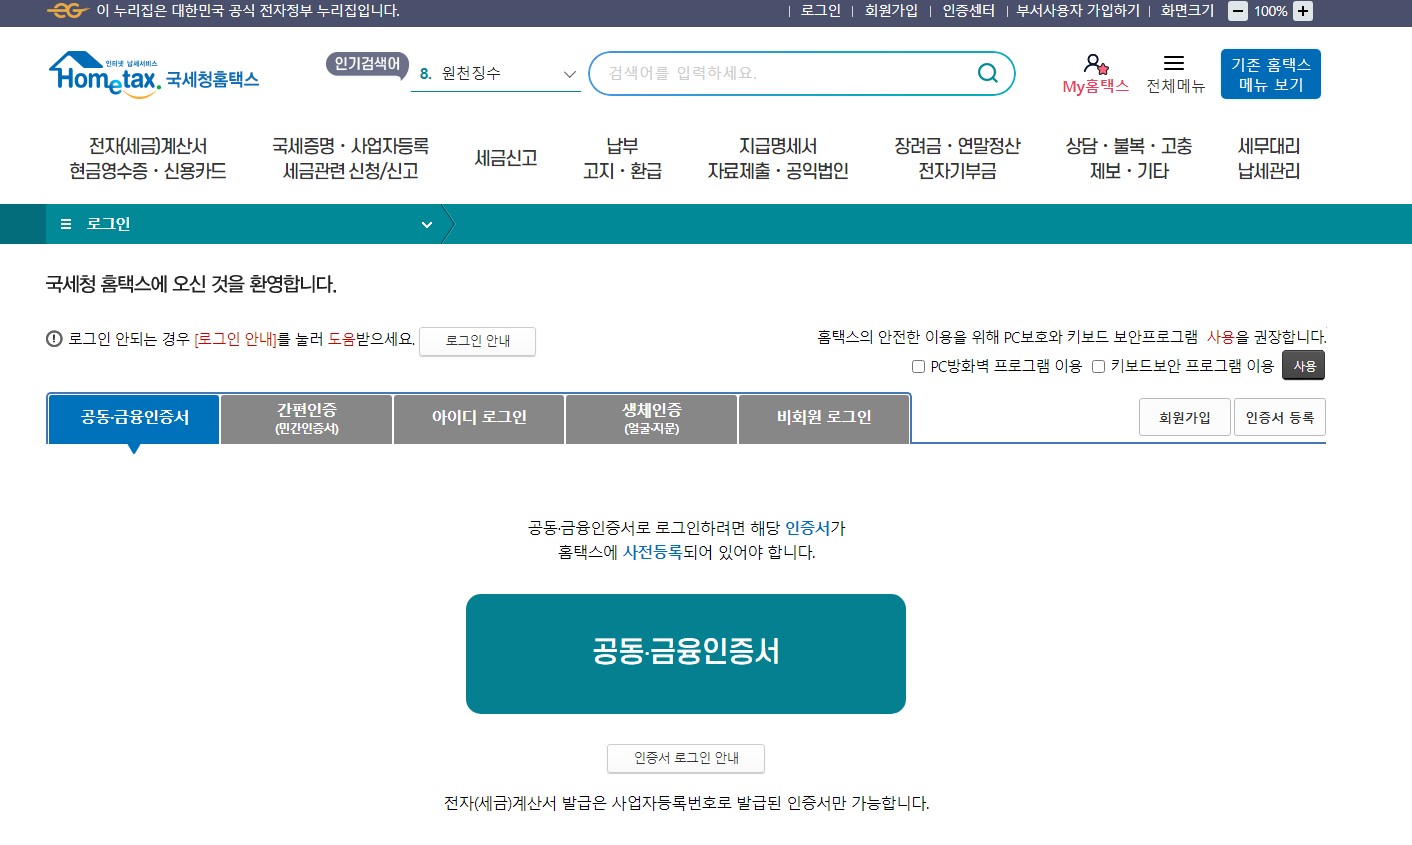Switch to the 아이디 로그인 tab
Screen dimensions: 1412x845
tap(478, 418)
